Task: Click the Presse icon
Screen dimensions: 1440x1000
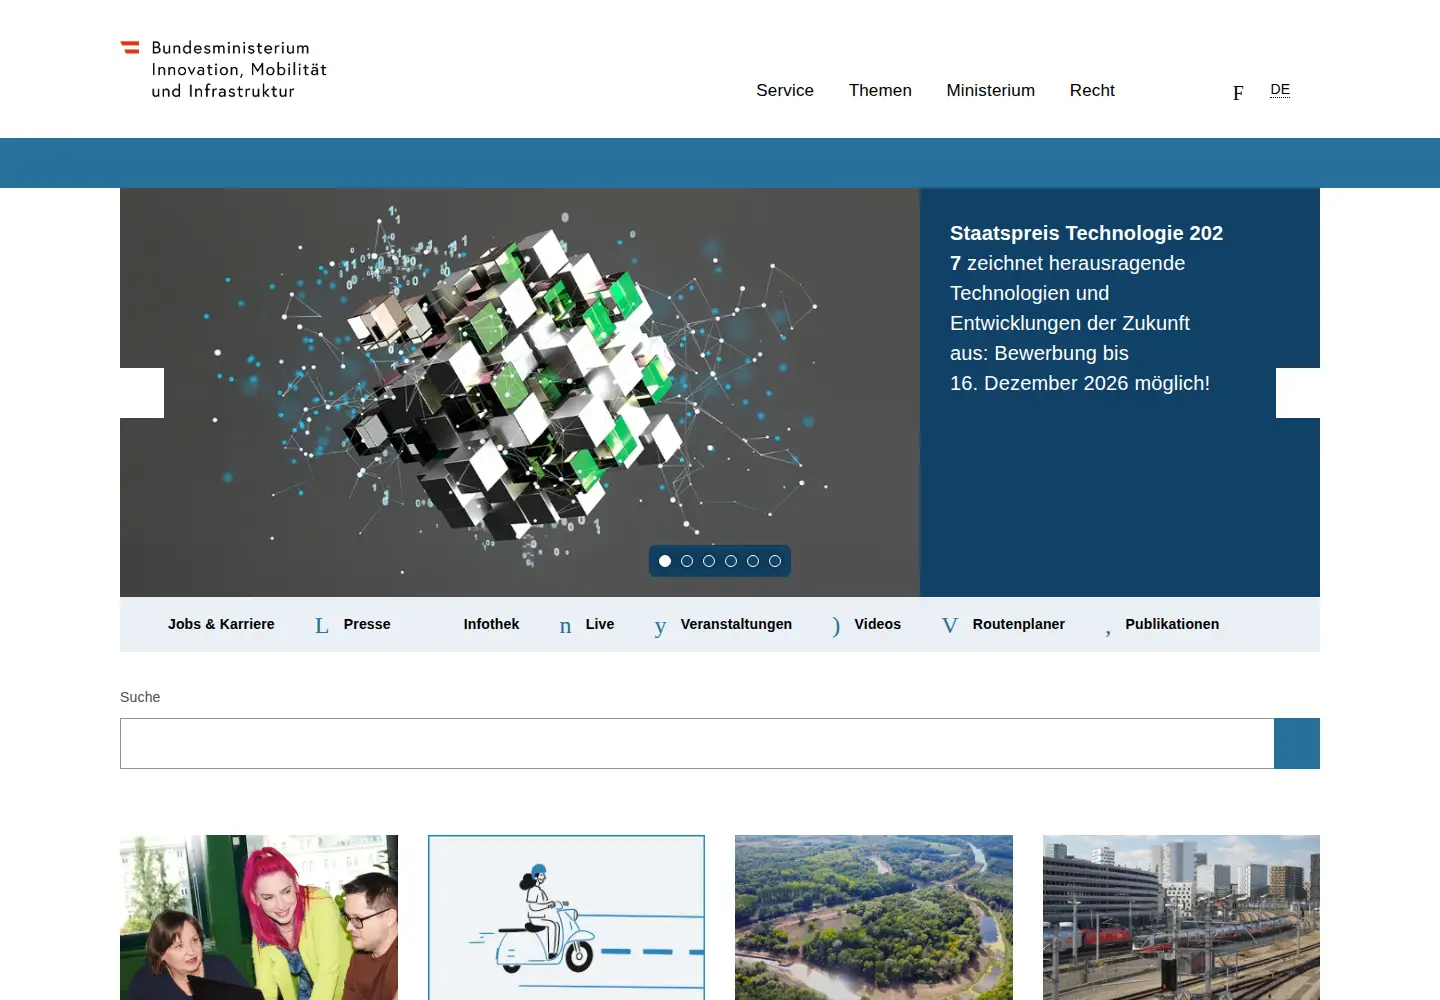Action: (x=322, y=626)
